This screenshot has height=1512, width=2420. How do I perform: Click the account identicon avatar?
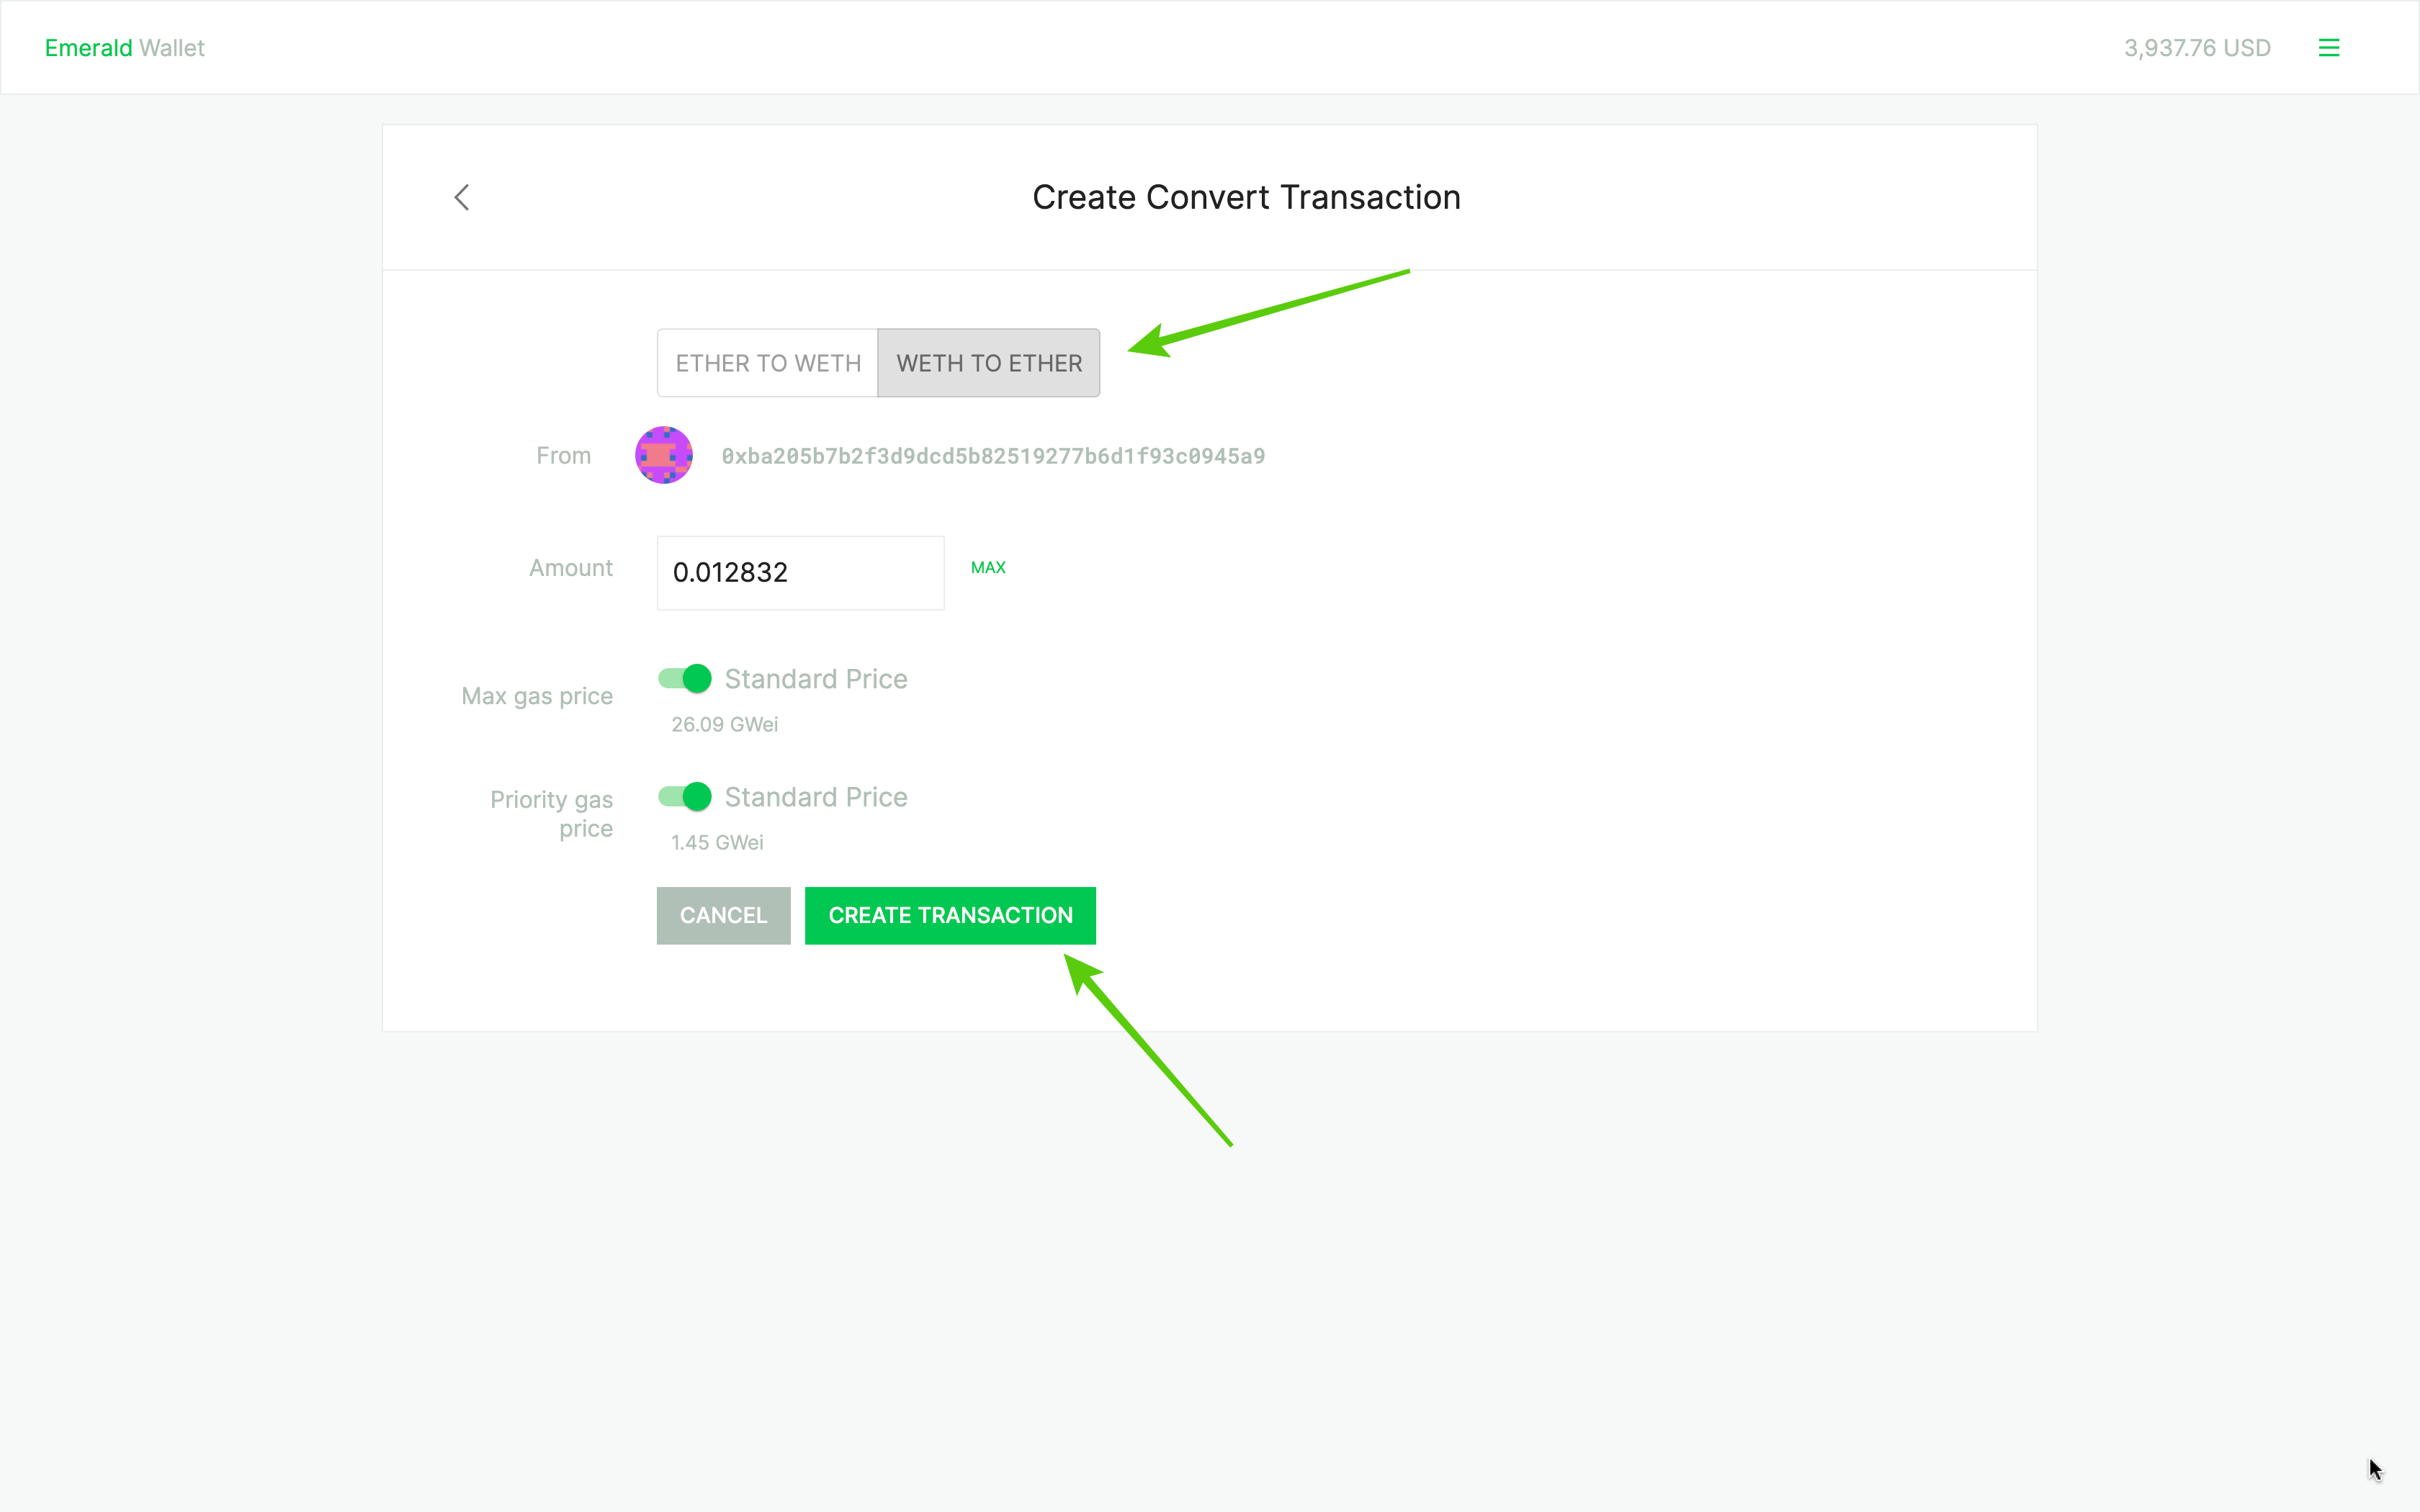click(664, 455)
